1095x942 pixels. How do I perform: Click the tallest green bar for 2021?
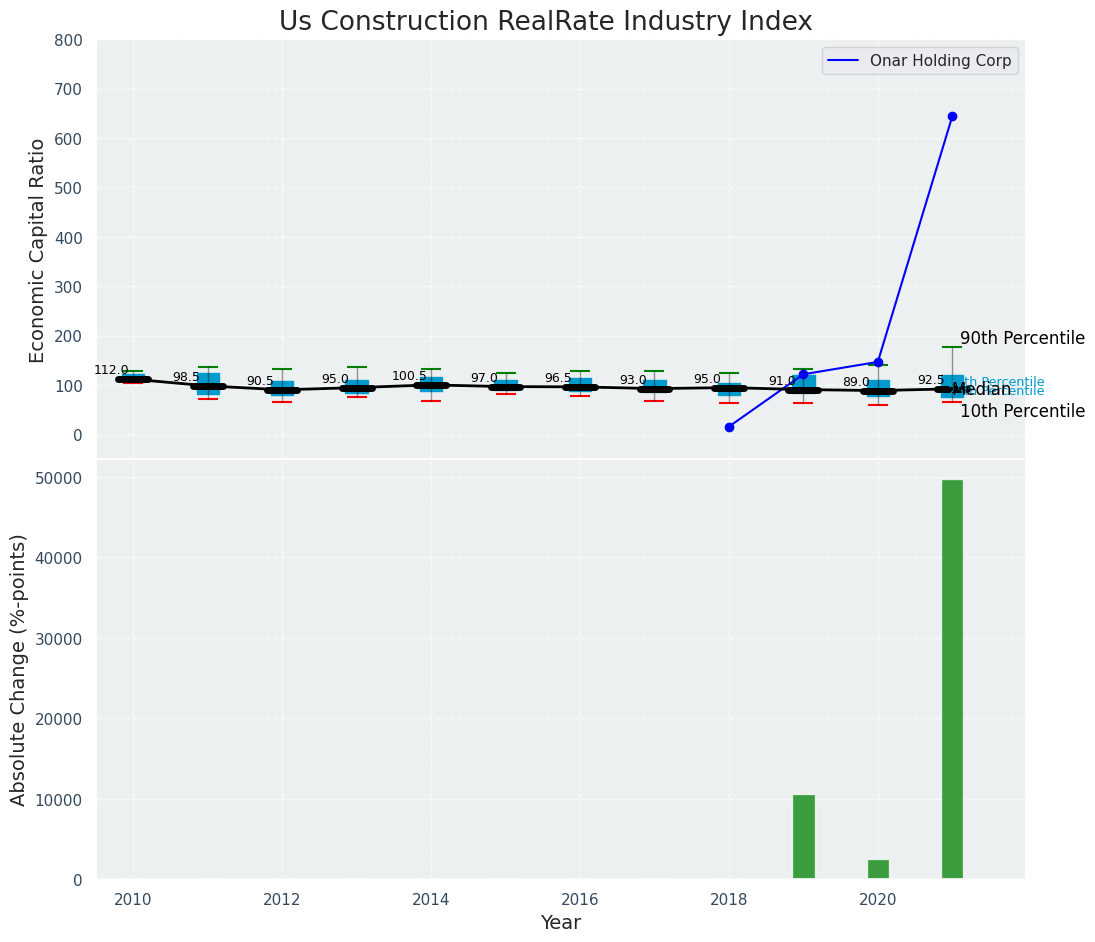(x=952, y=679)
